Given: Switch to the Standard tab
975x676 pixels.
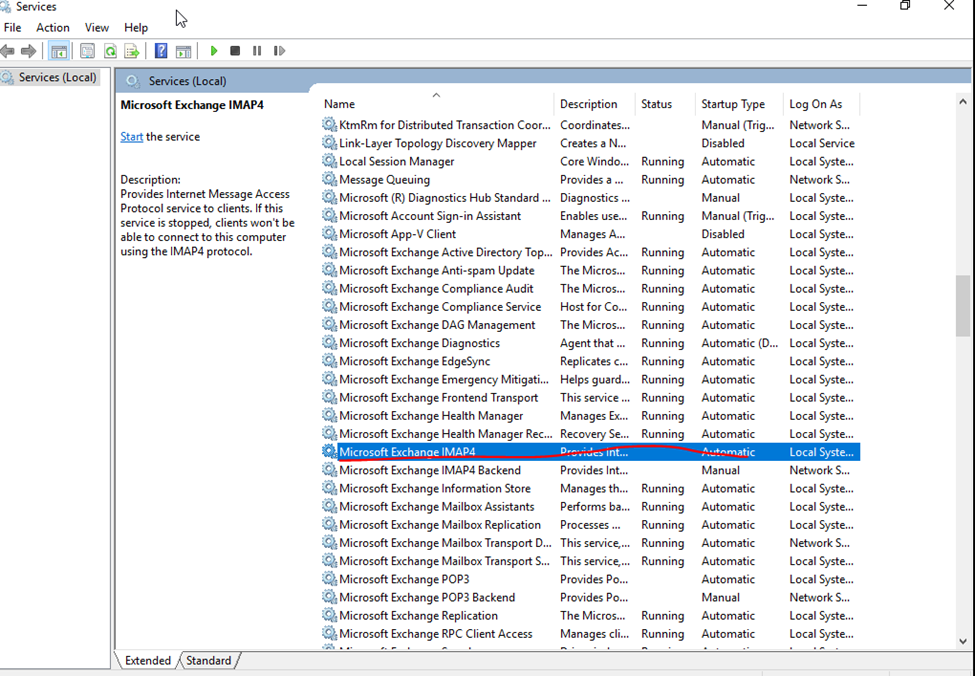Looking at the screenshot, I should (x=208, y=661).
